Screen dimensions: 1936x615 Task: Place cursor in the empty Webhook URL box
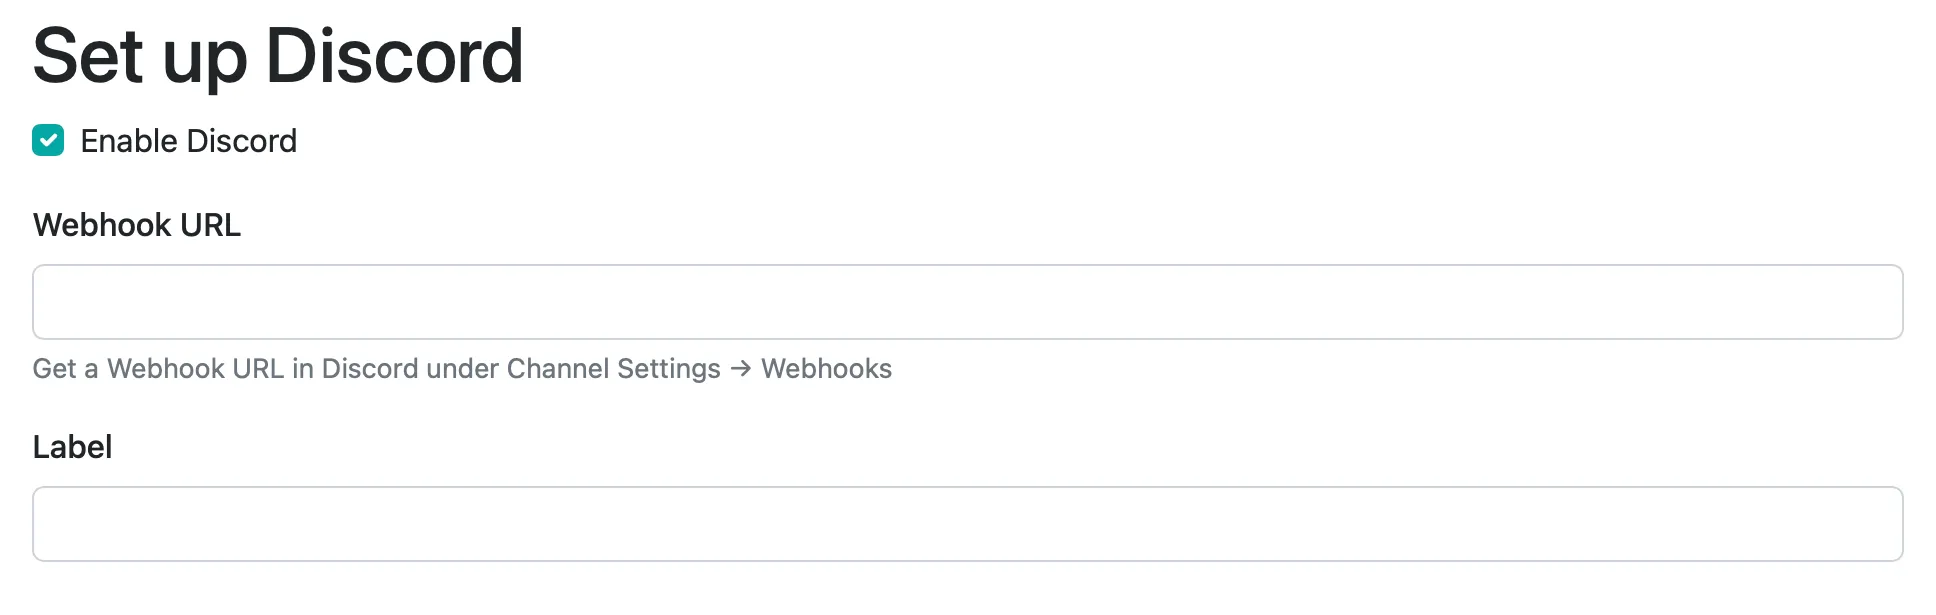tap(967, 302)
